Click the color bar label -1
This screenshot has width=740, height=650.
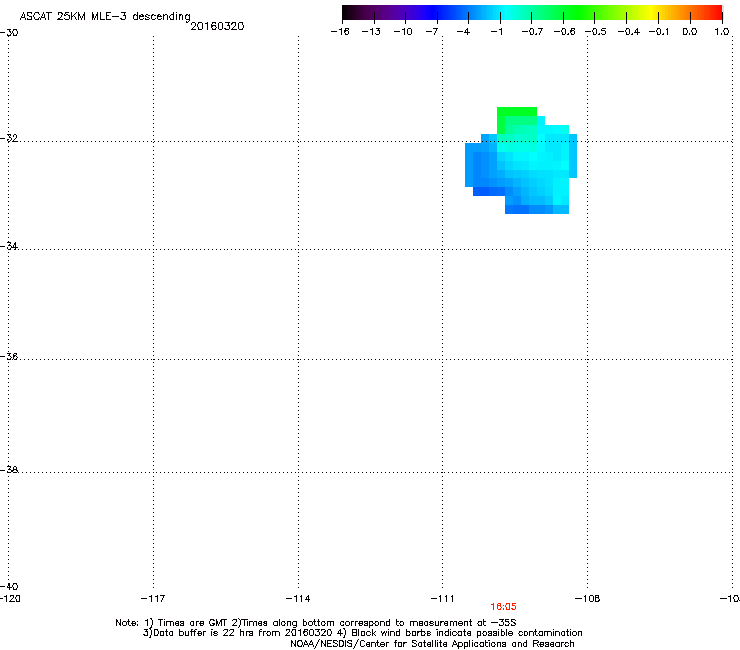point(496,32)
